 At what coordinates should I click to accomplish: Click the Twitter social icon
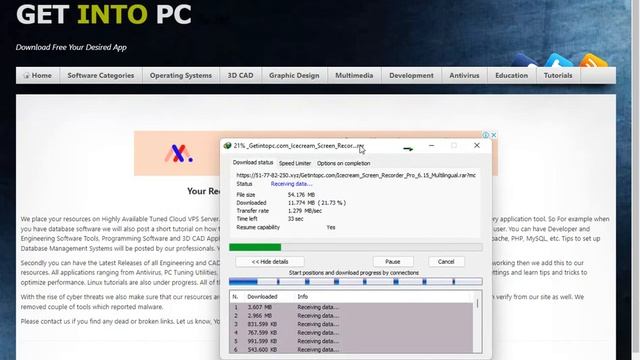558,61
